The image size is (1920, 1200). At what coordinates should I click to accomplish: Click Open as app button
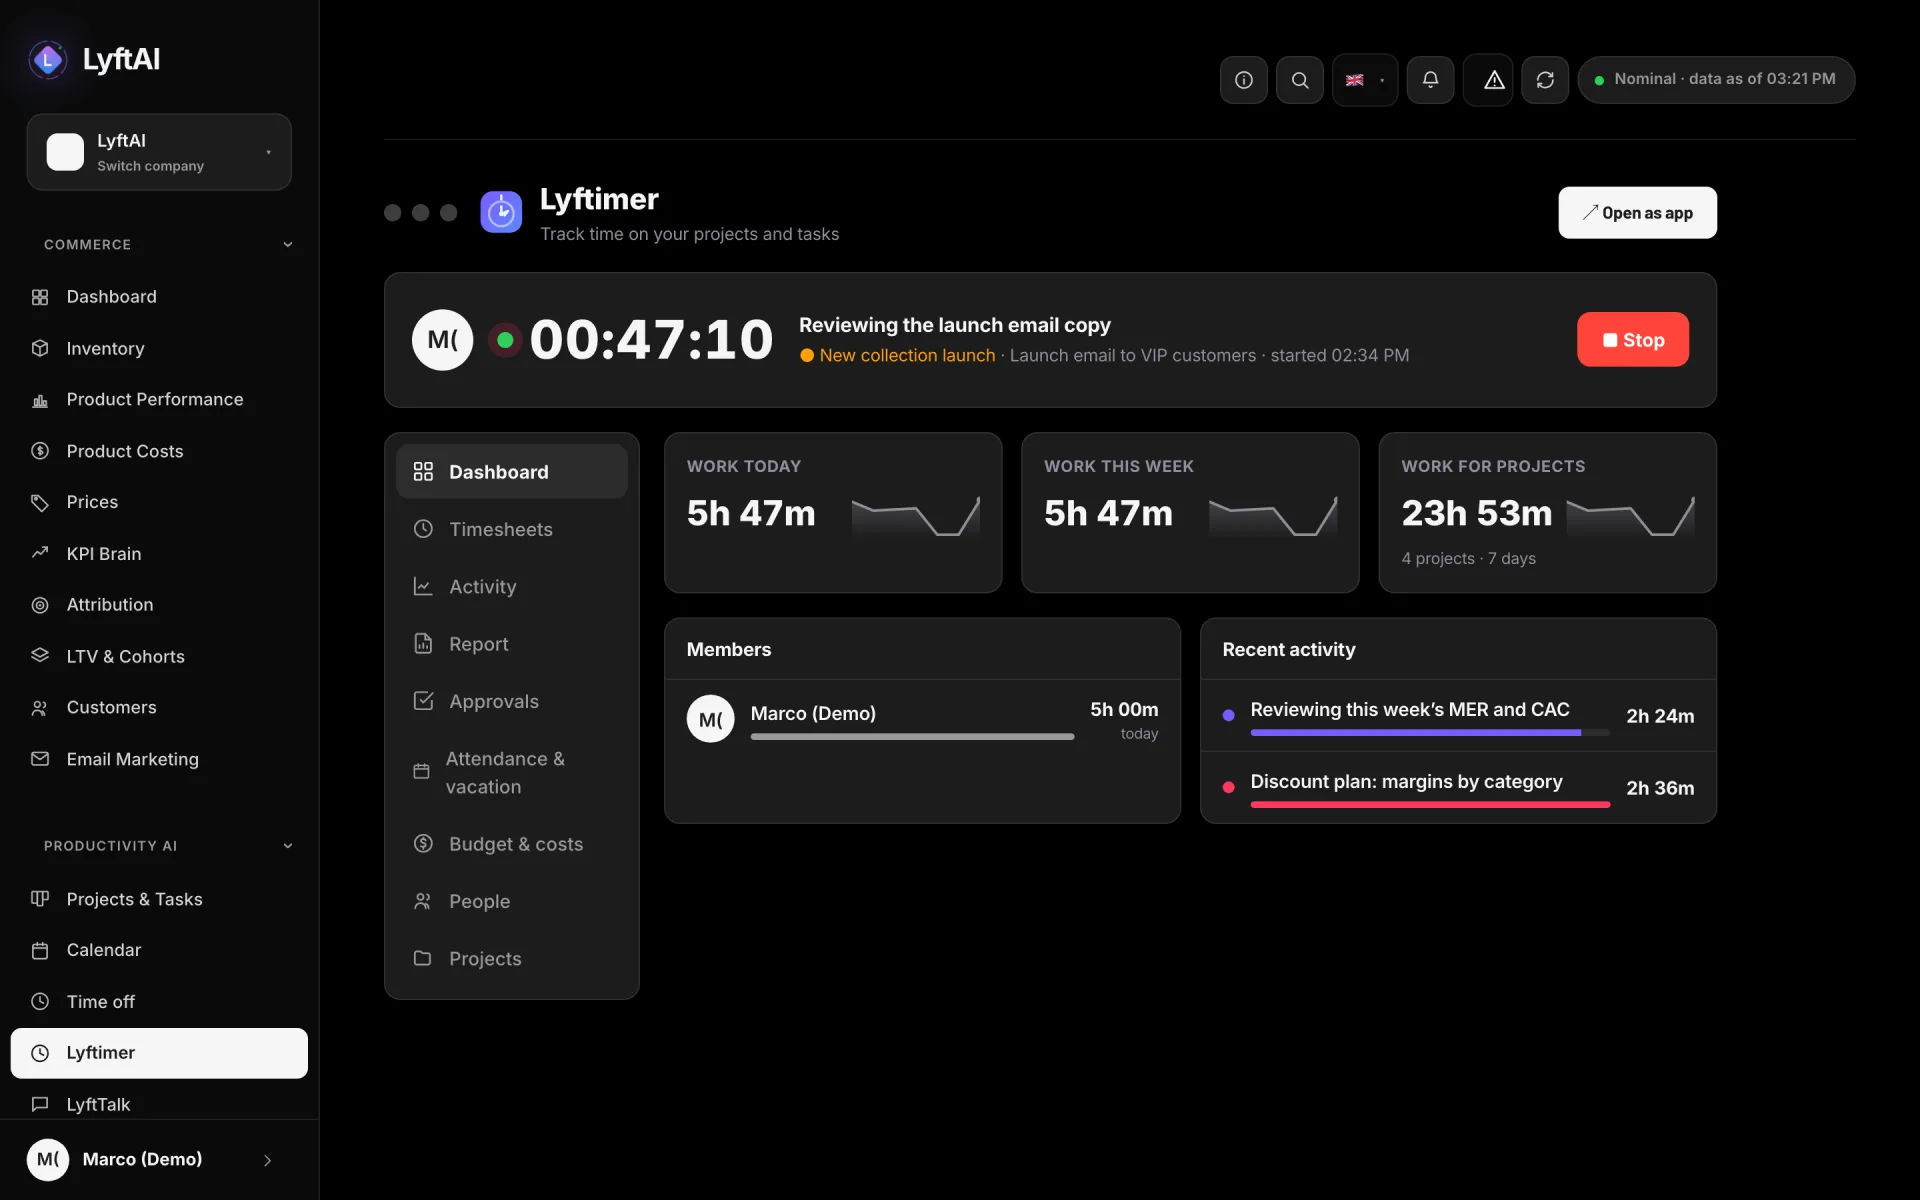pos(1637,213)
